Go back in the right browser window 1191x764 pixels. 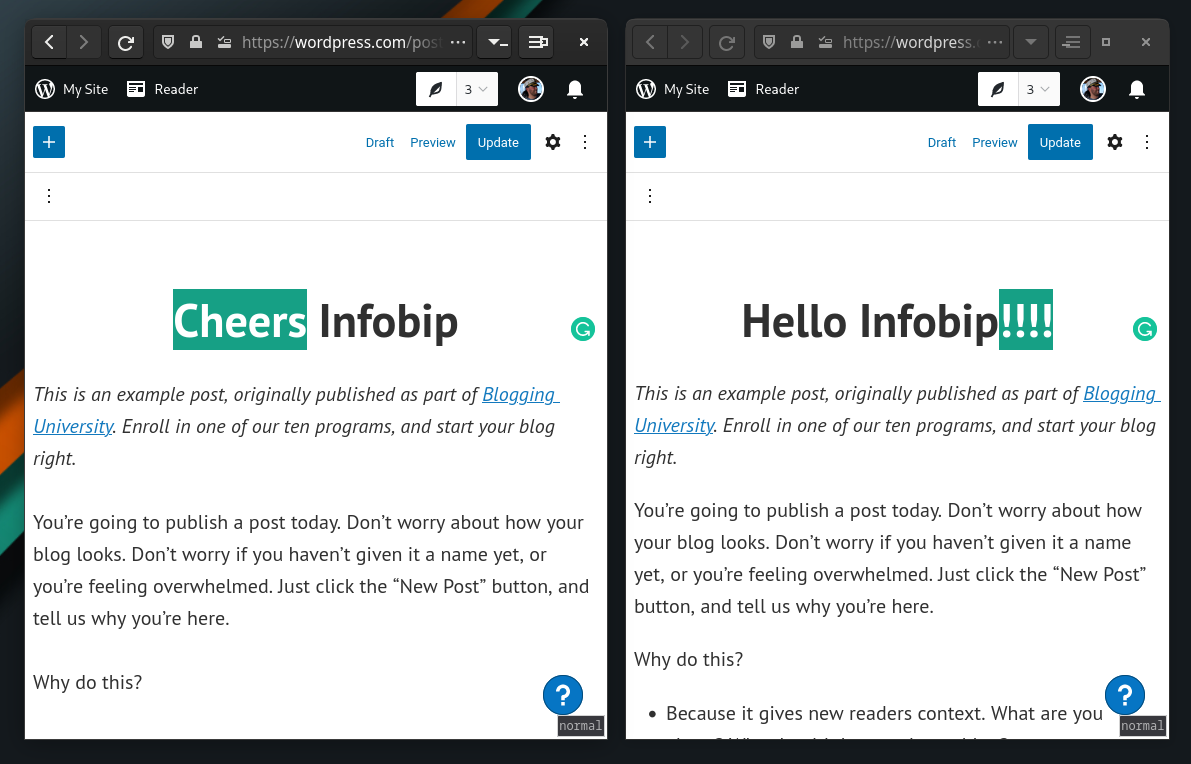coord(650,43)
